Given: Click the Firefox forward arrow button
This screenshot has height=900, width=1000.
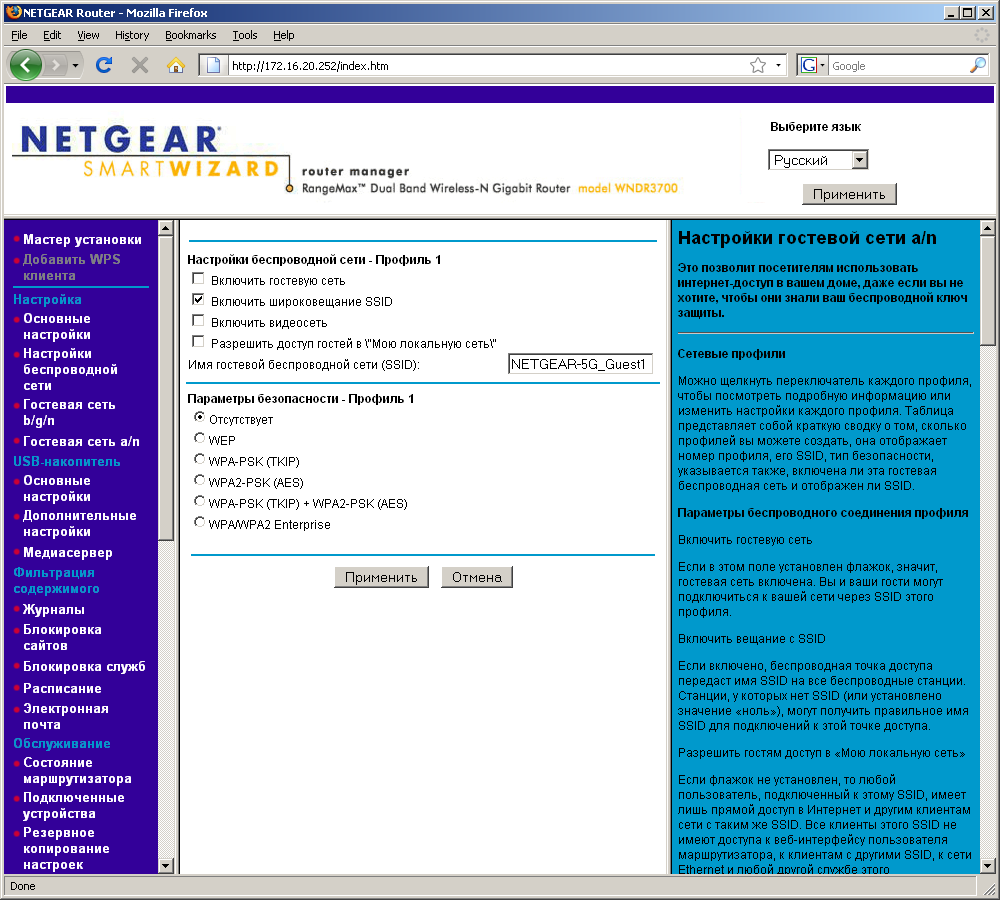Looking at the screenshot, I should pos(56,65).
